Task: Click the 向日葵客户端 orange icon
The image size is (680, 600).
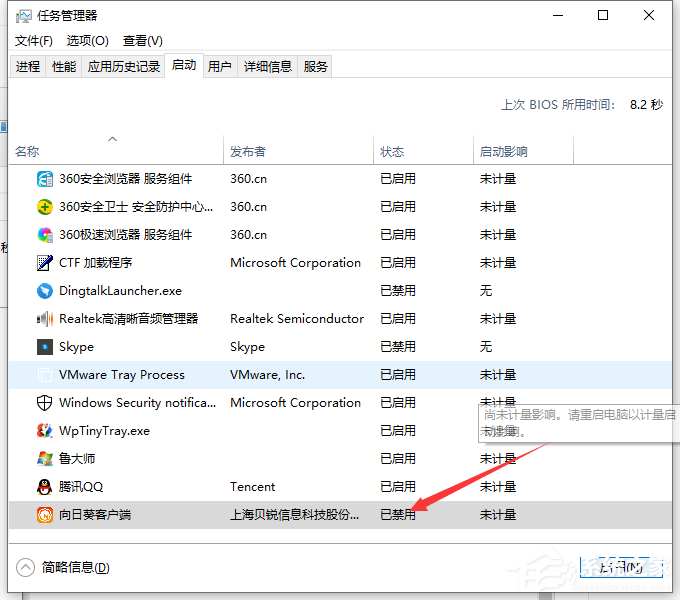Action: pyautogui.click(x=45, y=515)
